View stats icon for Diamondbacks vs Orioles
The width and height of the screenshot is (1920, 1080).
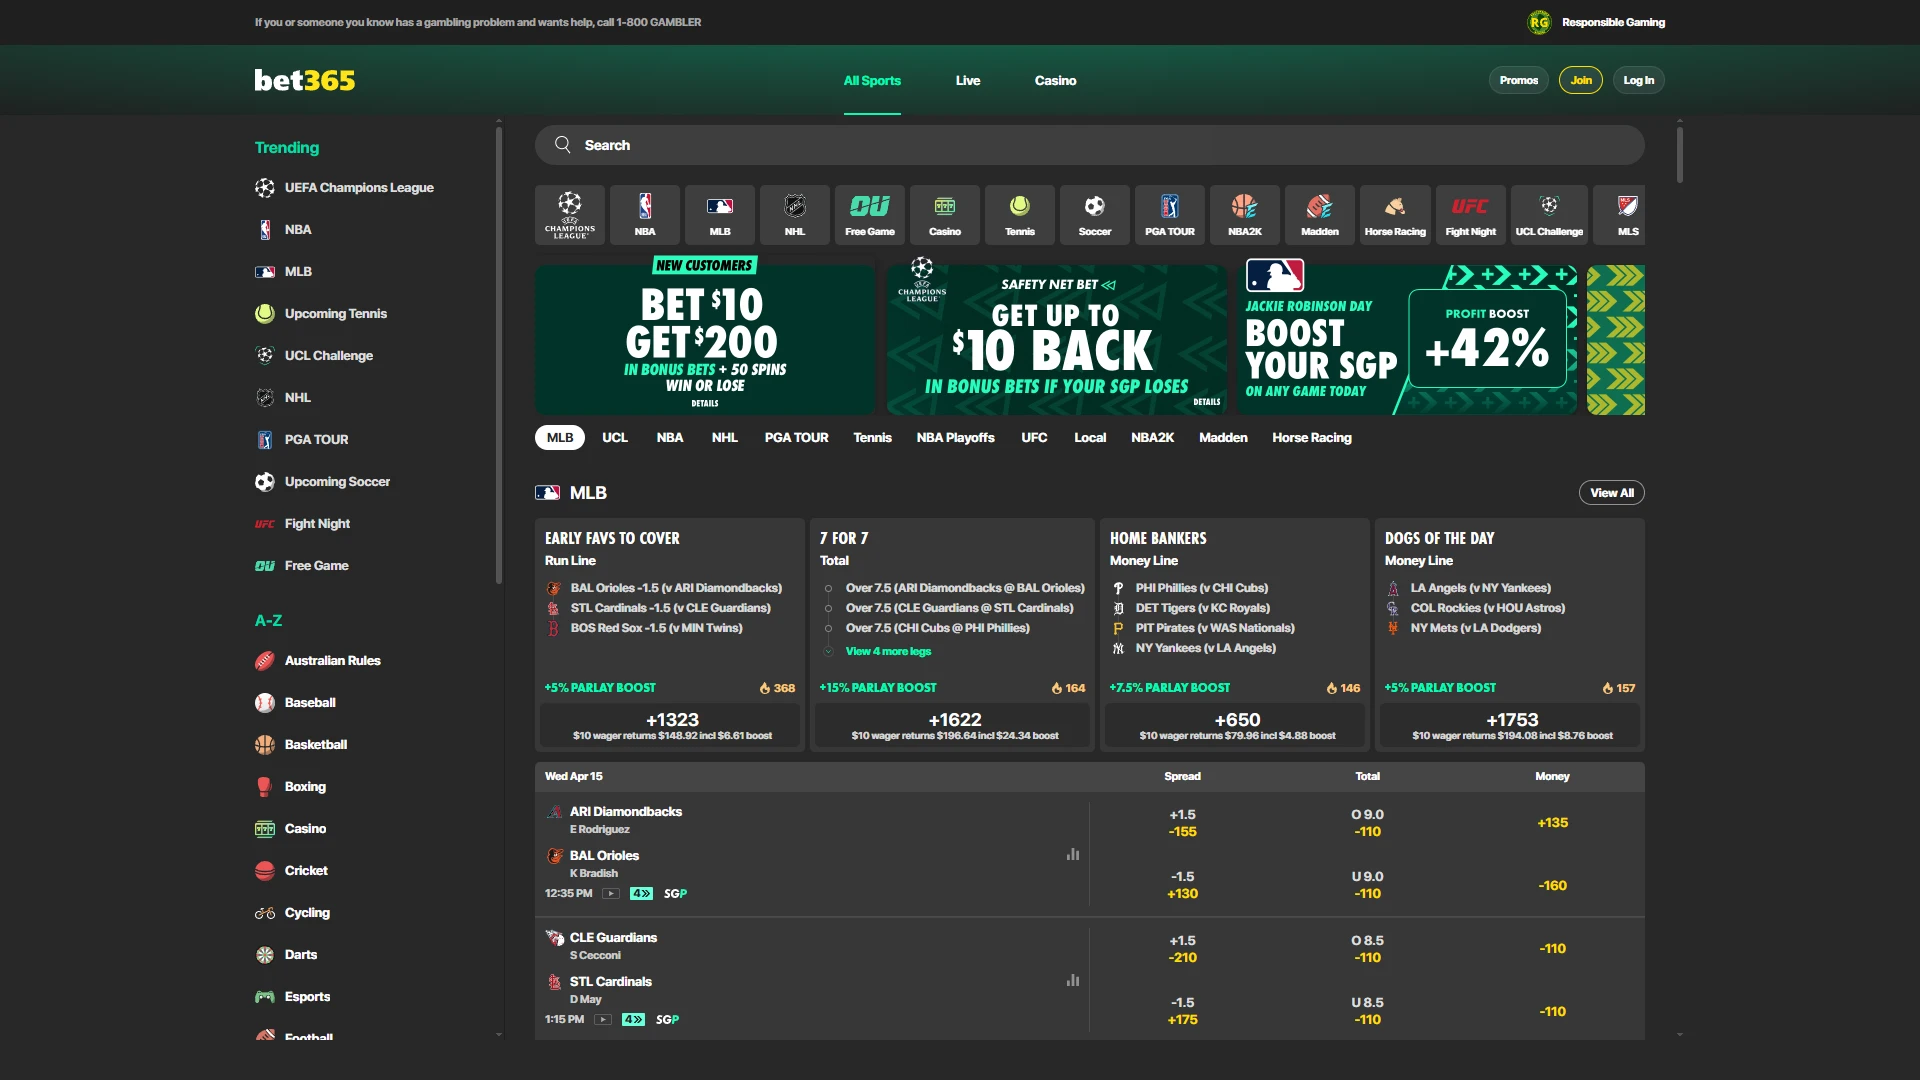(x=1073, y=854)
